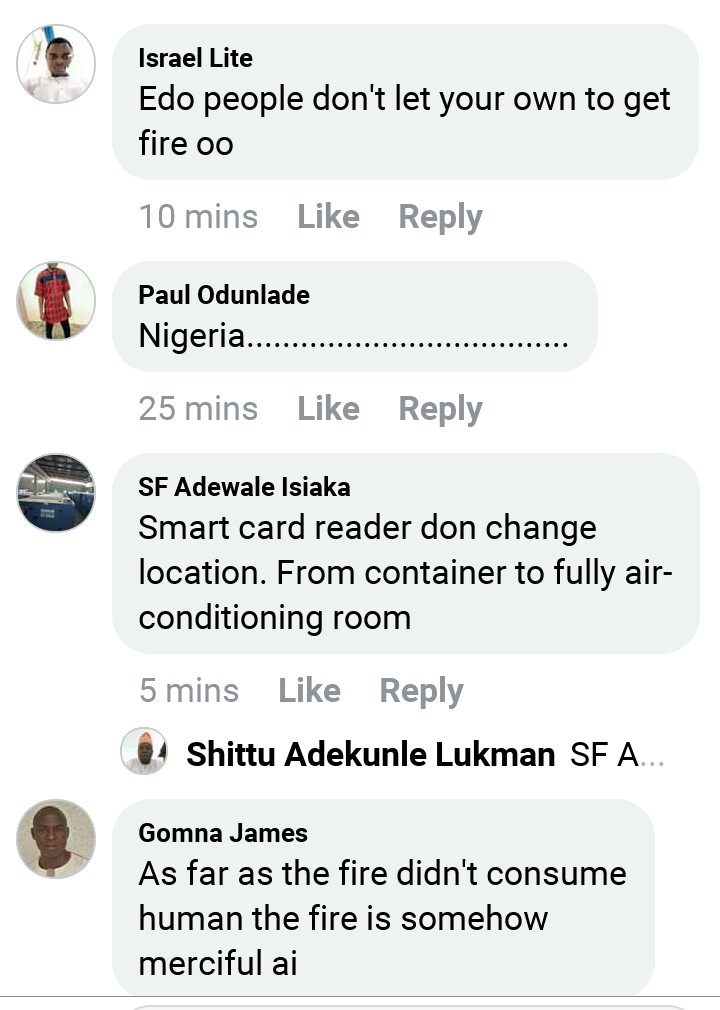Like Israel Lite's comment
Image resolution: width=720 pixels, height=1010 pixels.
tap(328, 217)
